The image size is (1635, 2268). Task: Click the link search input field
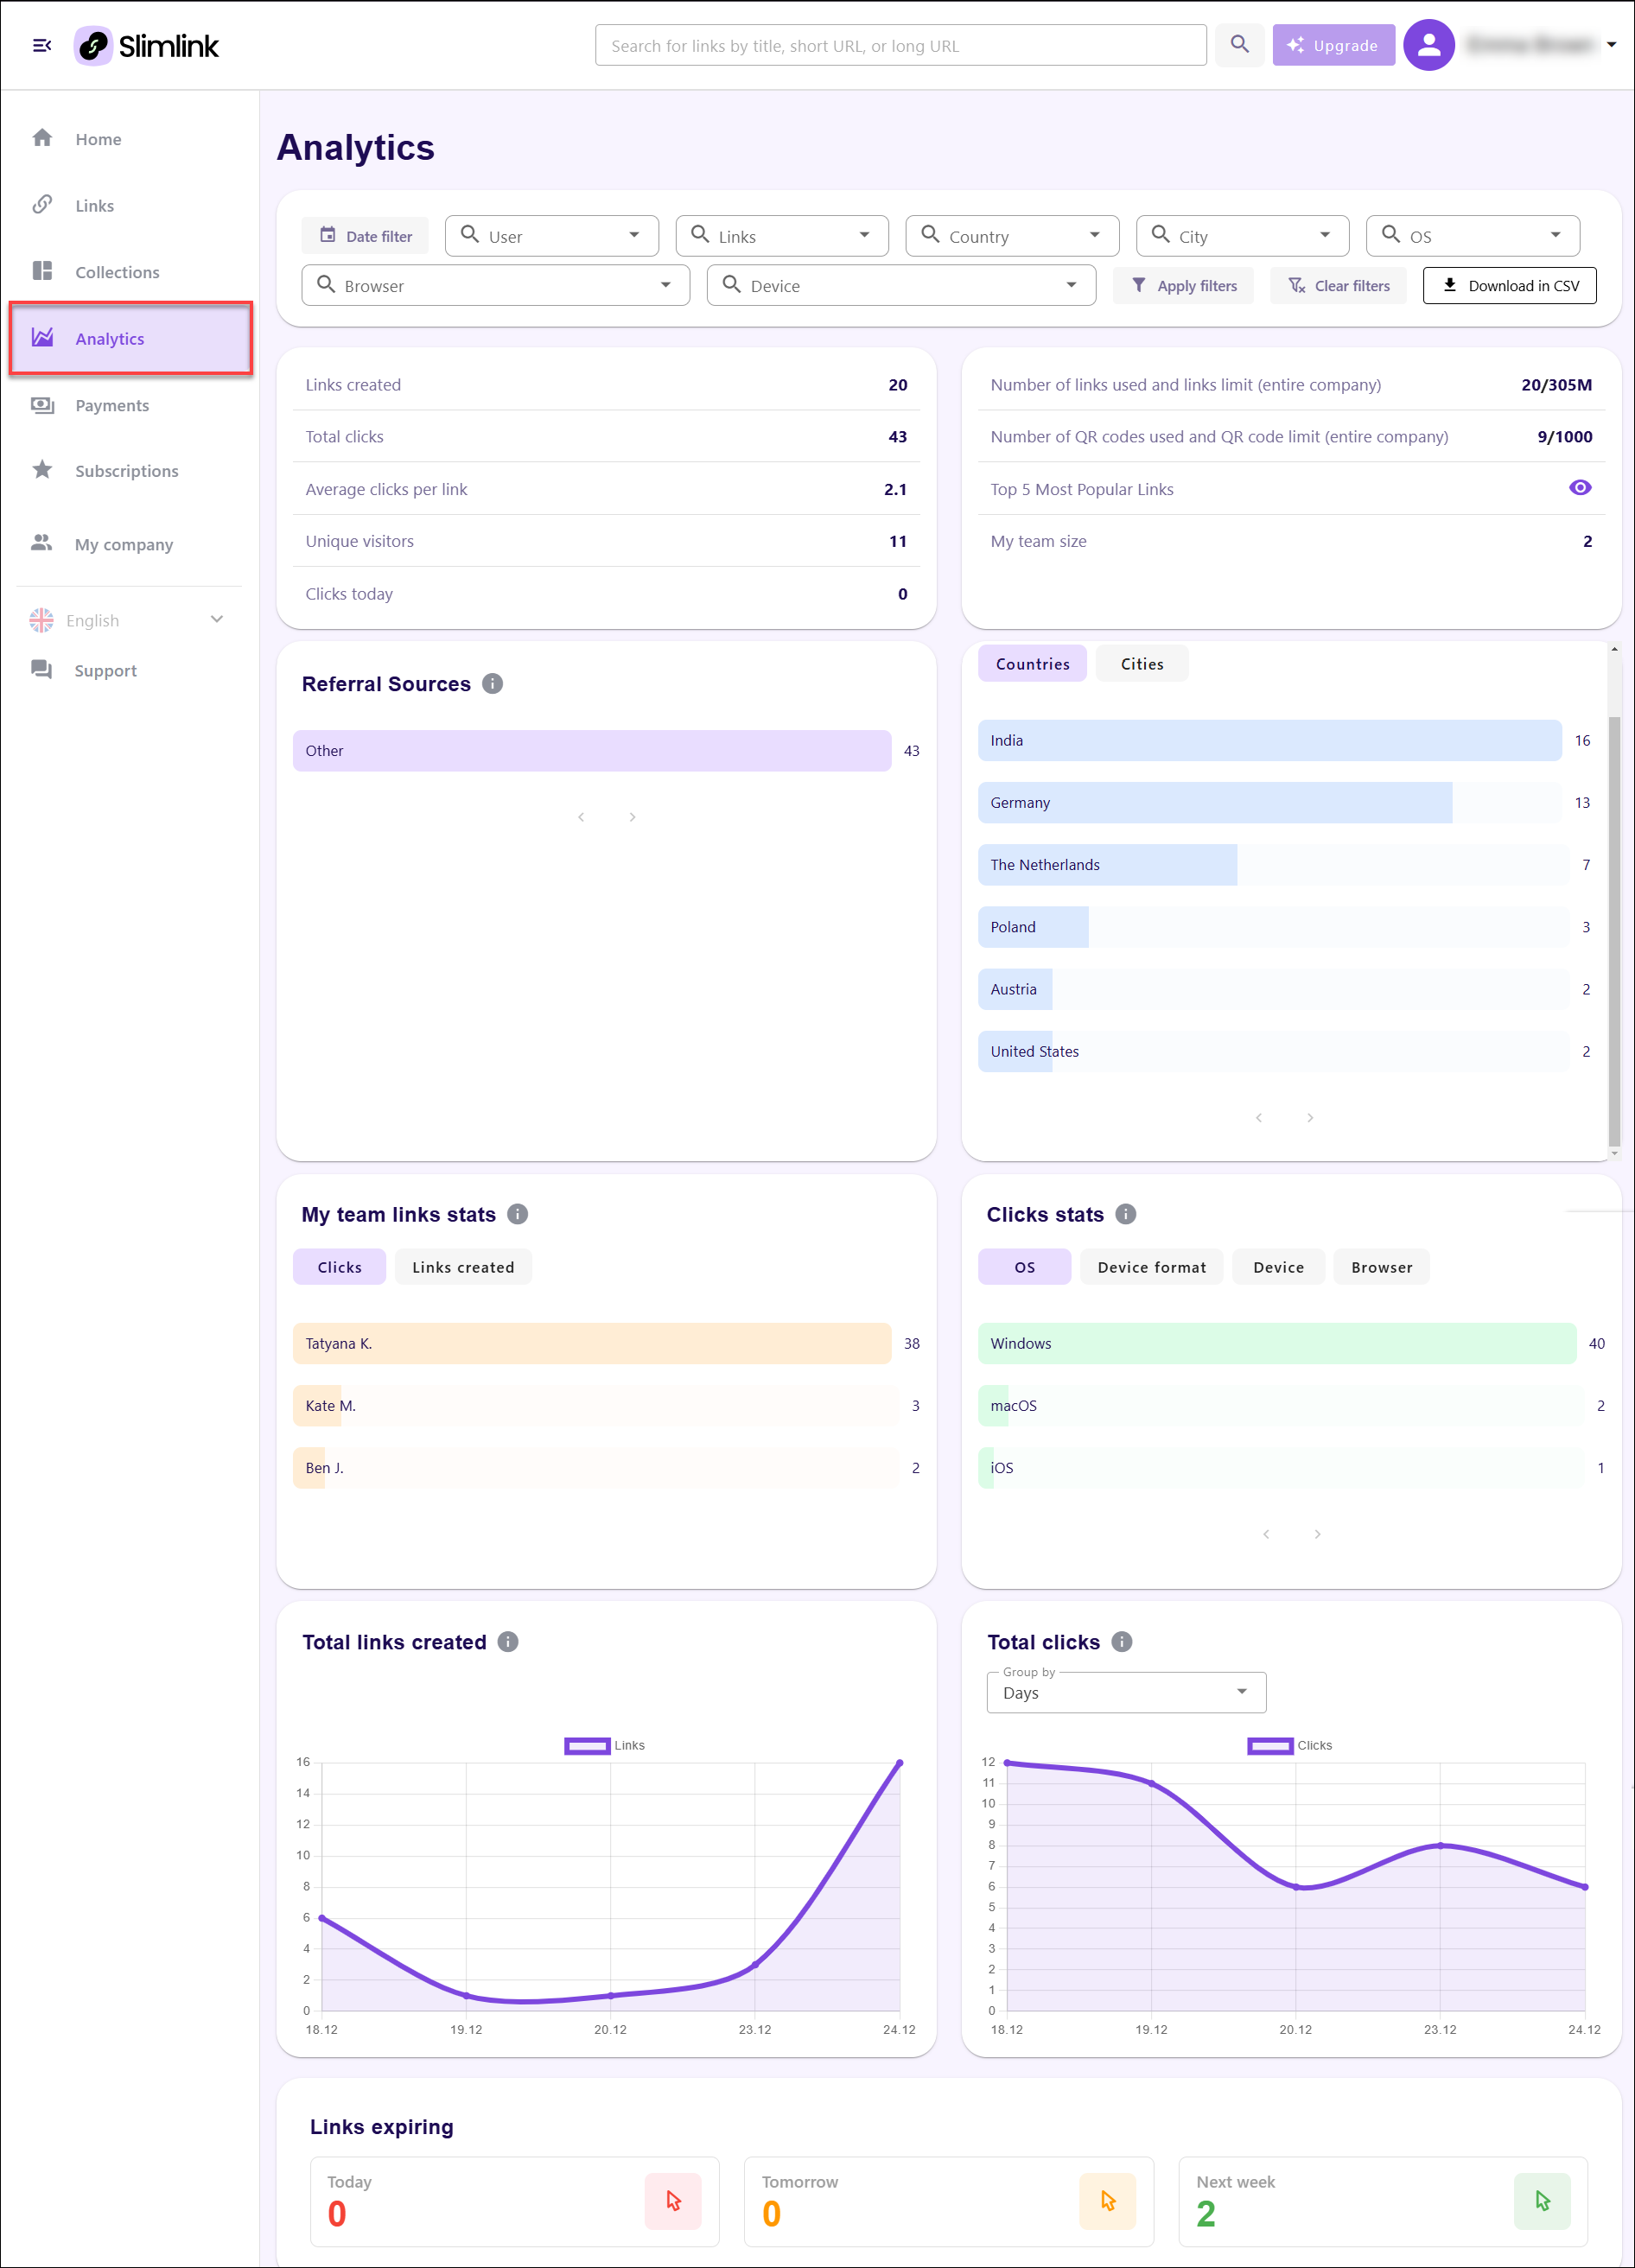pyautogui.click(x=900, y=46)
